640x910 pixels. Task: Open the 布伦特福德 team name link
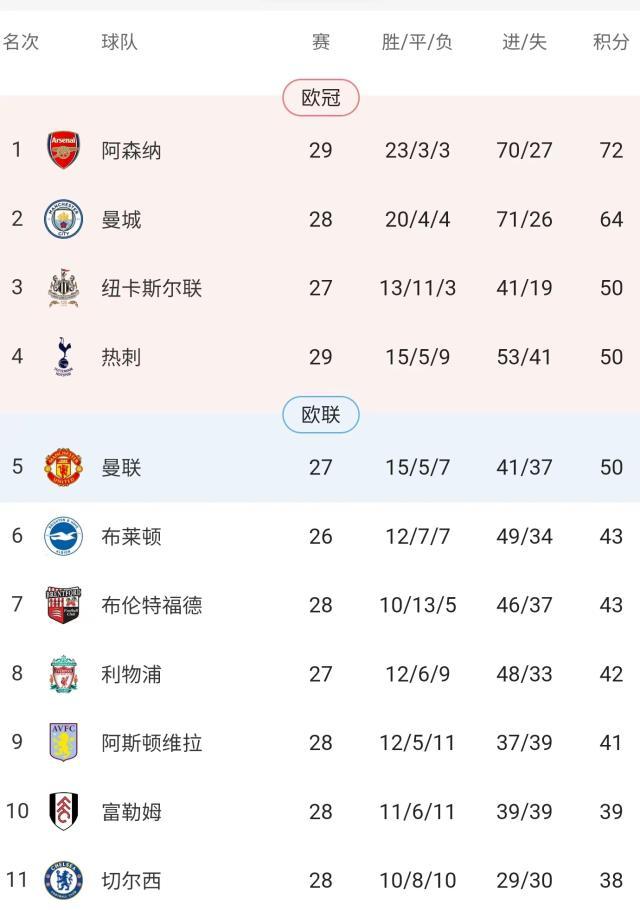(x=151, y=605)
